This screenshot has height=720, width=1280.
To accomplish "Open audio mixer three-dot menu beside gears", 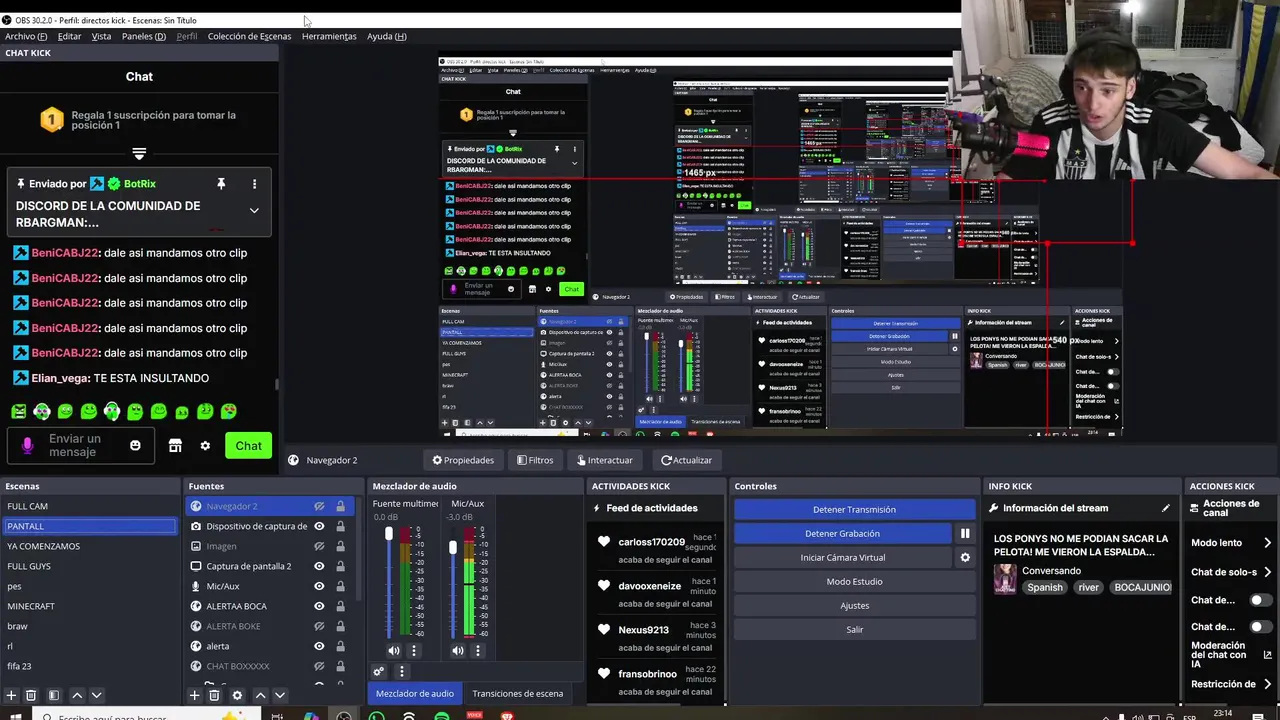I will 401,672.
